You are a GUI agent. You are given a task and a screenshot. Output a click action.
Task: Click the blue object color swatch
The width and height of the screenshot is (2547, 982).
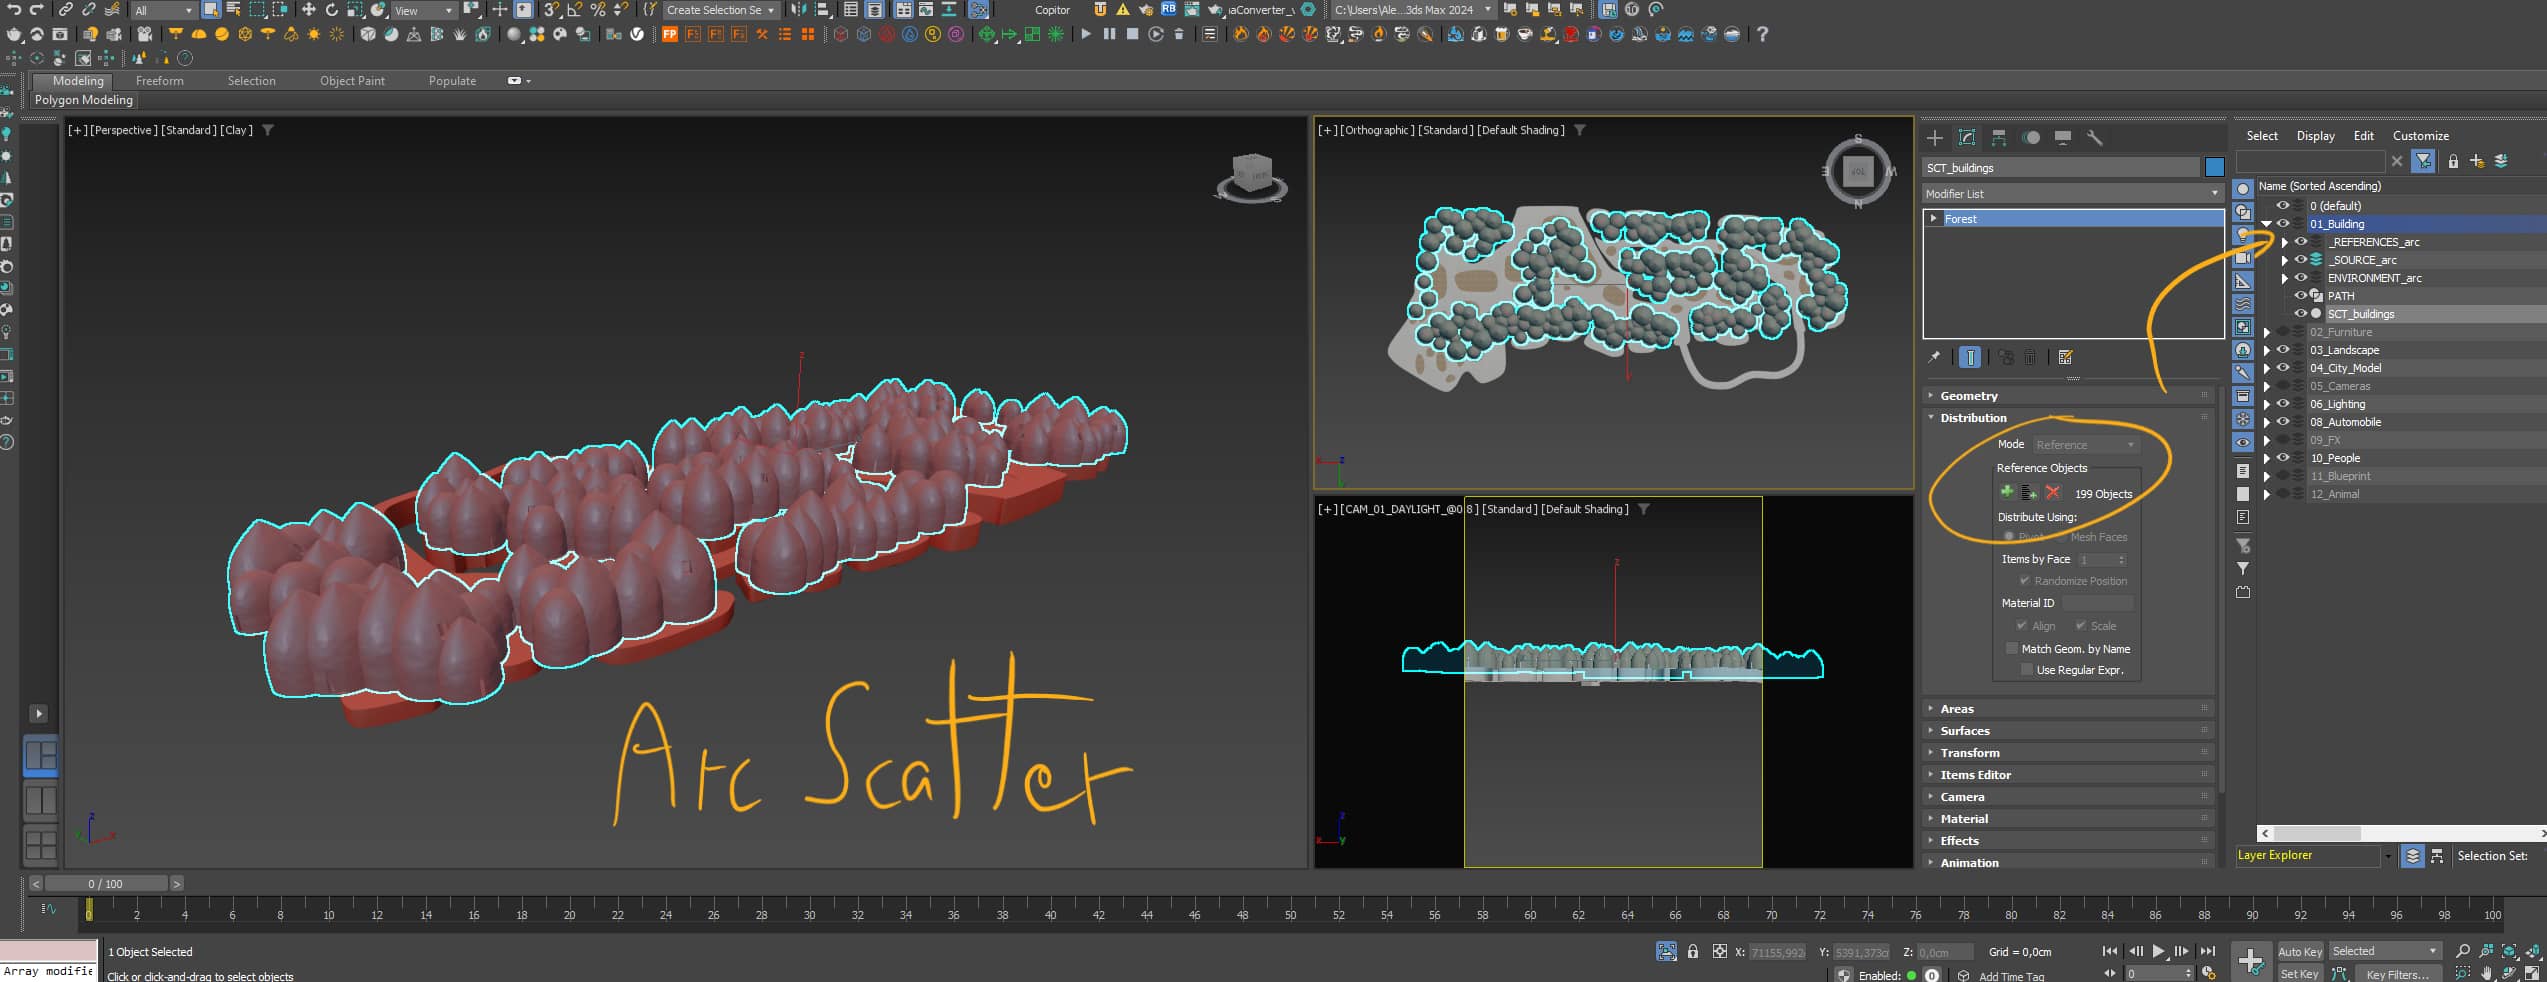[x=2214, y=168]
